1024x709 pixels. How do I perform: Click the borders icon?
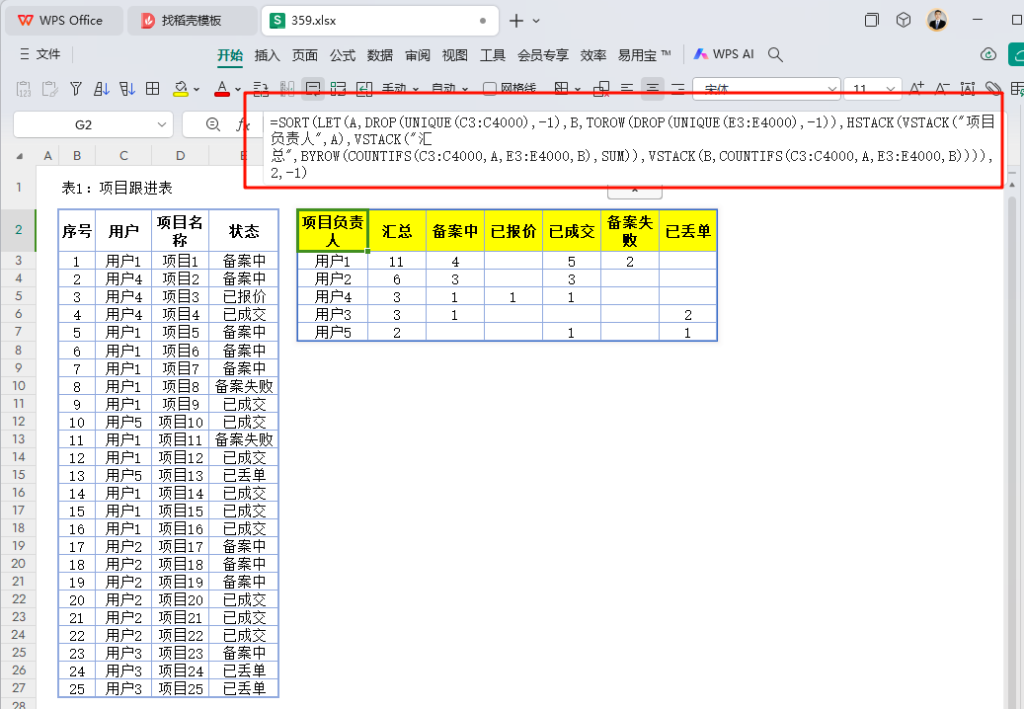click(561, 88)
